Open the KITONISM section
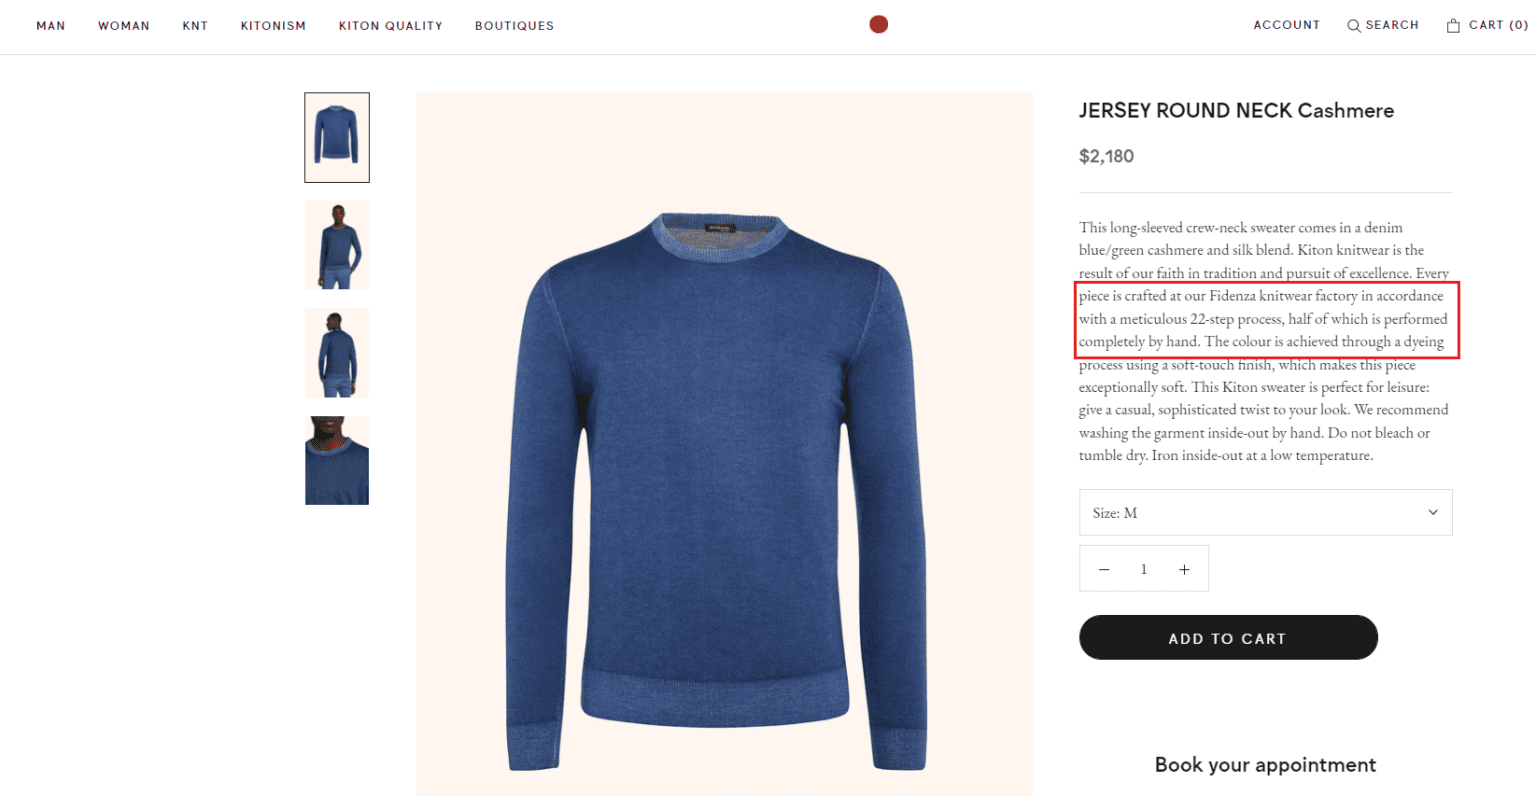Image resolution: width=1536 pixels, height=796 pixels. click(x=272, y=26)
